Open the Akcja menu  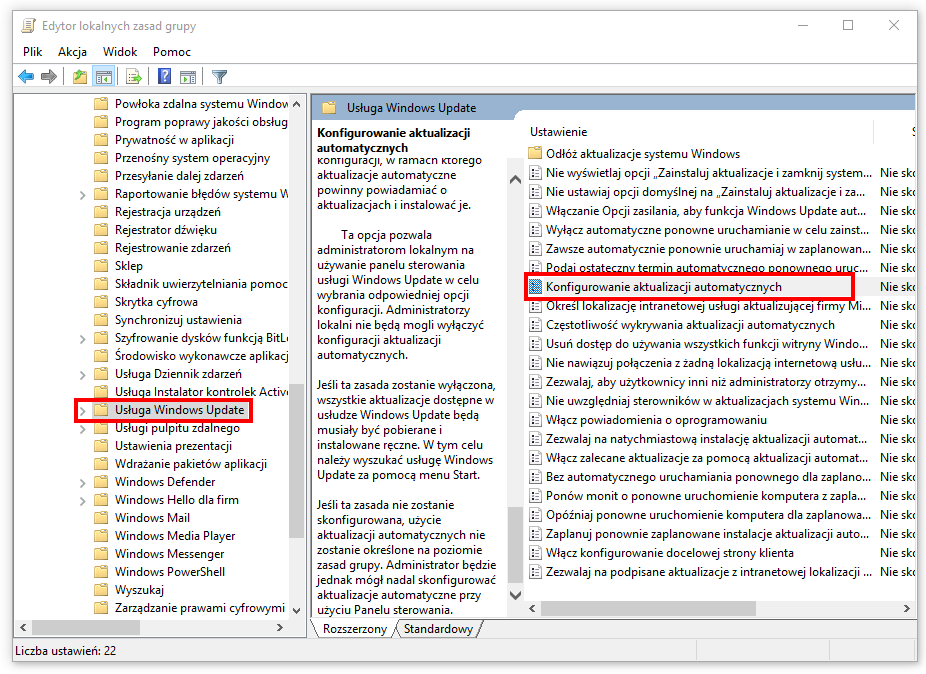[x=72, y=52]
